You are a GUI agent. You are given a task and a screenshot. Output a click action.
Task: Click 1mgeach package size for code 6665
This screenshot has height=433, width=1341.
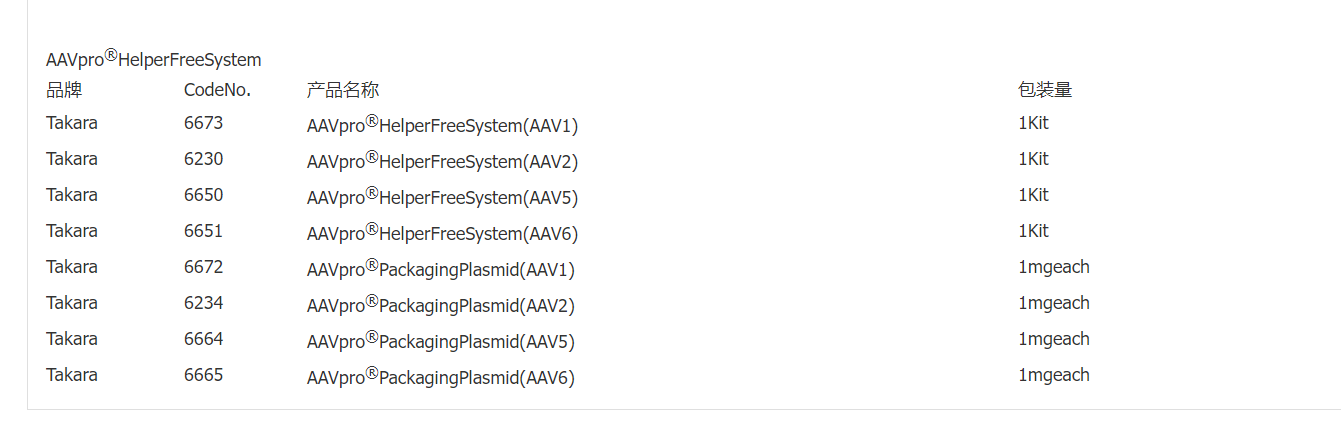(x=1053, y=375)
